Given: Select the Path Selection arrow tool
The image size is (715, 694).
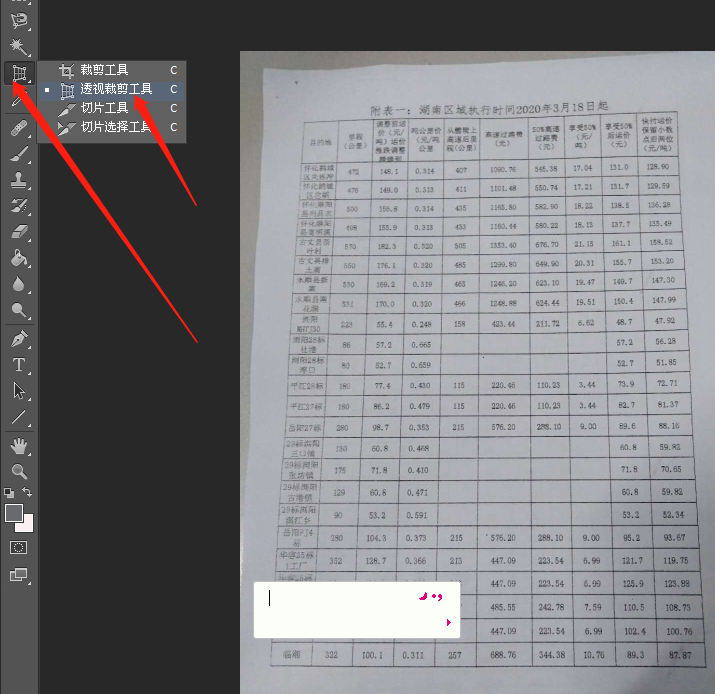Looking at the screenshot, I should click(x=19, y=391).
